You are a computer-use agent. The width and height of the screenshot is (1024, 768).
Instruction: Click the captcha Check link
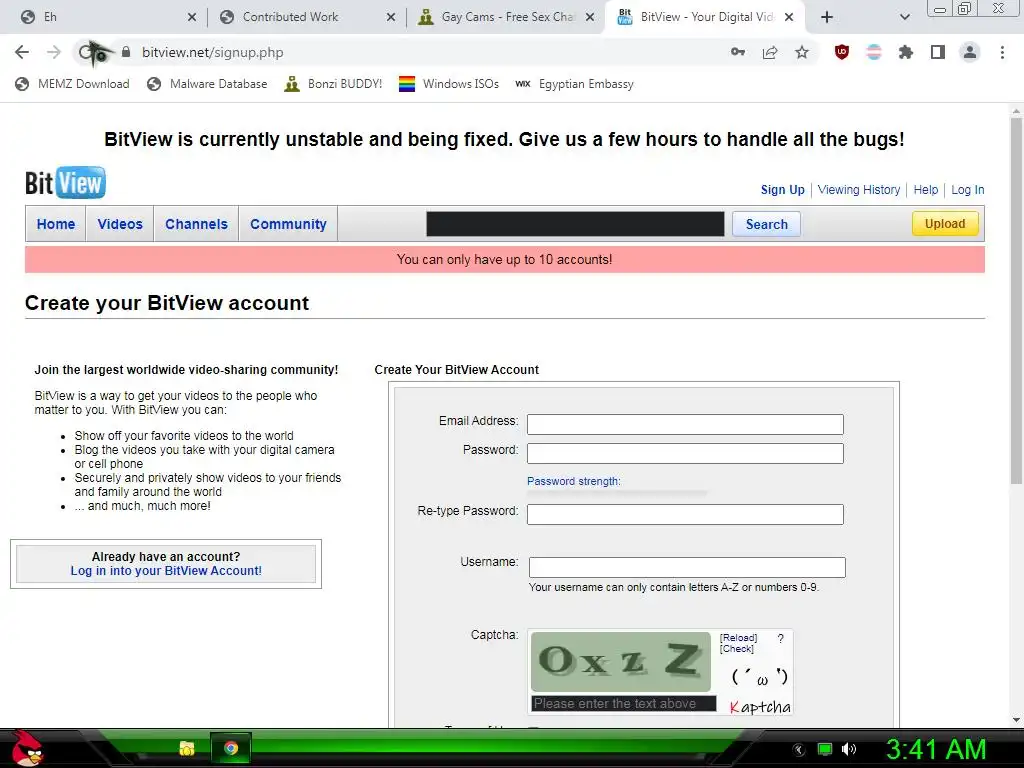[737, 648]
